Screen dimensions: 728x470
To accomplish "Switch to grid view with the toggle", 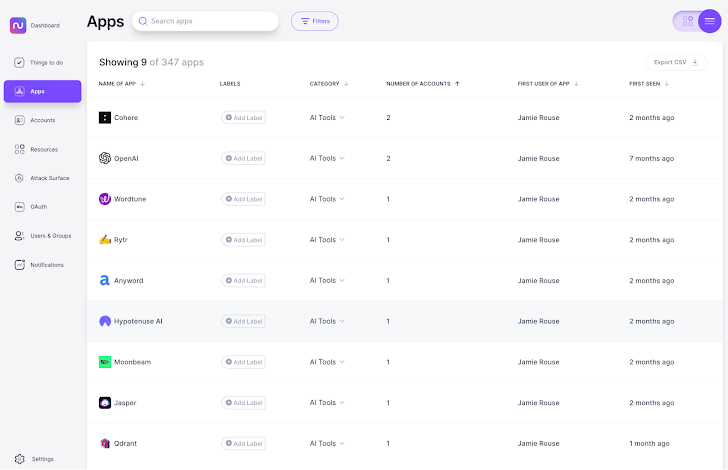I will coord(686,21).
